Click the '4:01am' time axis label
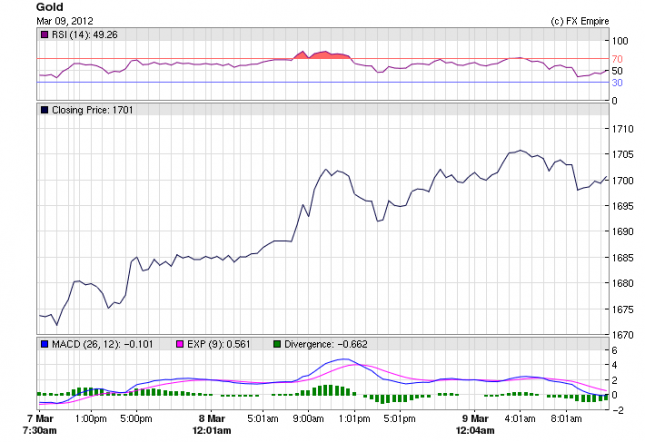645x442 pixels. (x=520, y=419)
